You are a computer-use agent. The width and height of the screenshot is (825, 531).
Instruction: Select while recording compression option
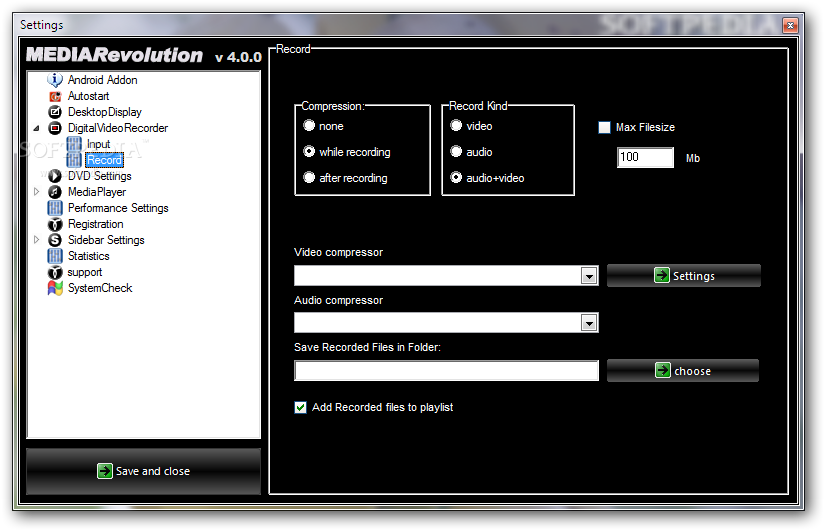click(309, 152)
